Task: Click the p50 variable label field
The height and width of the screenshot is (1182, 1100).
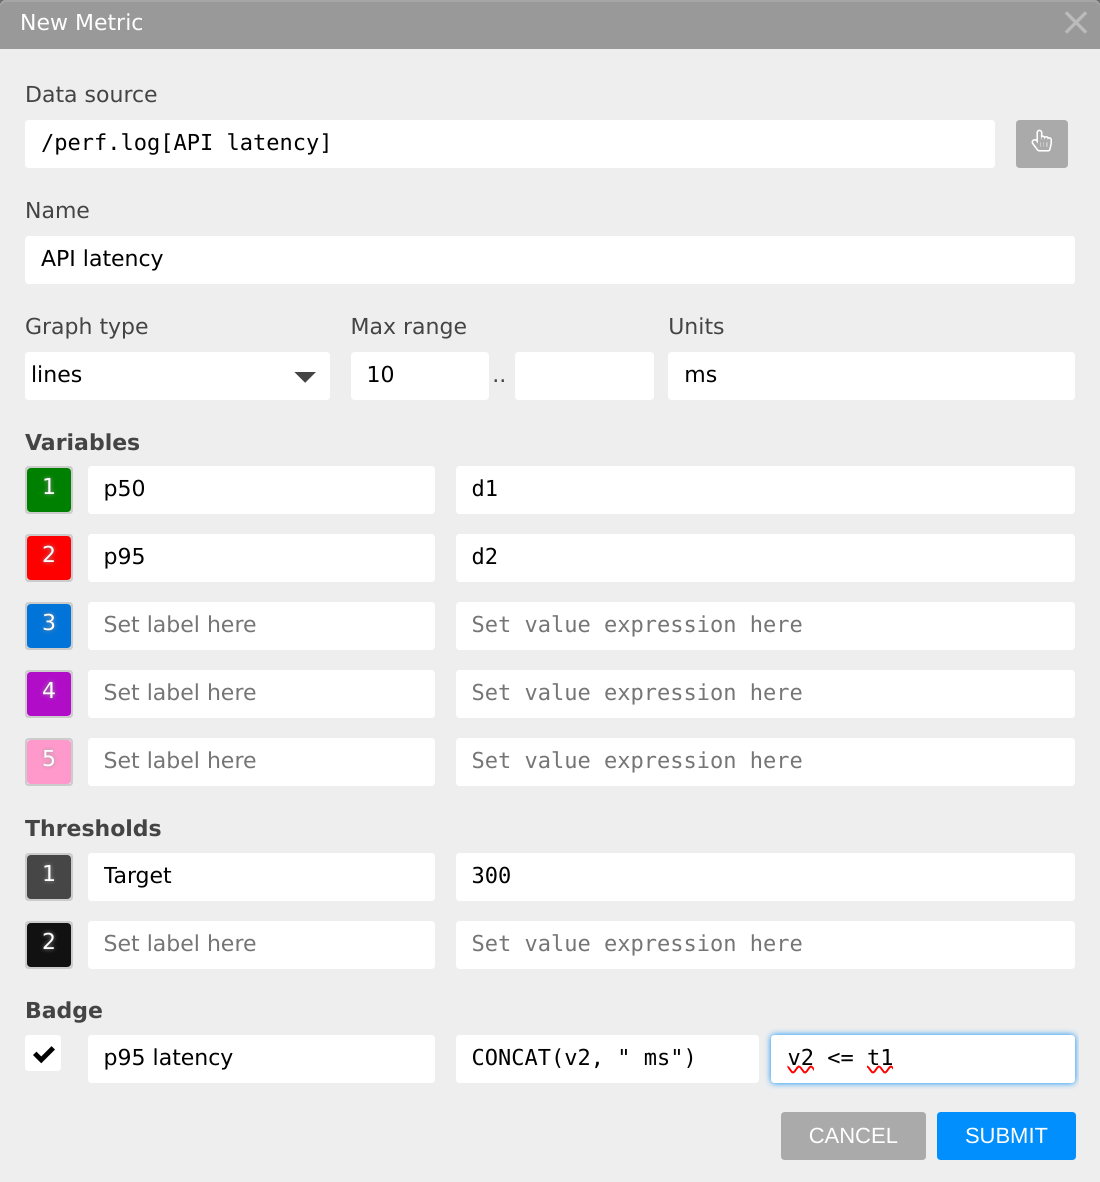Action: [261, 490]
